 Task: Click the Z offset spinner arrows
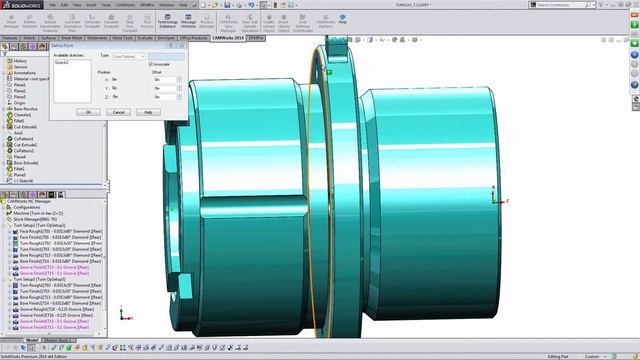click(179, 97)
